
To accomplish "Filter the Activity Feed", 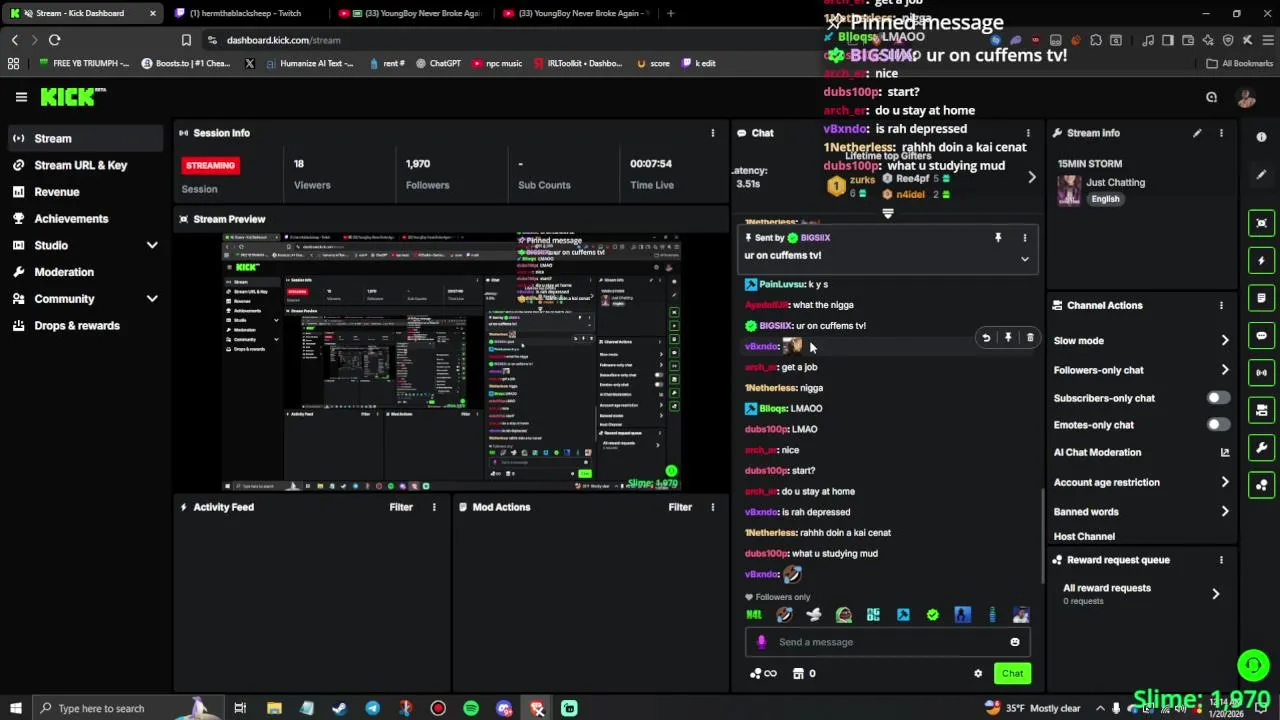I will pos(401,507).
